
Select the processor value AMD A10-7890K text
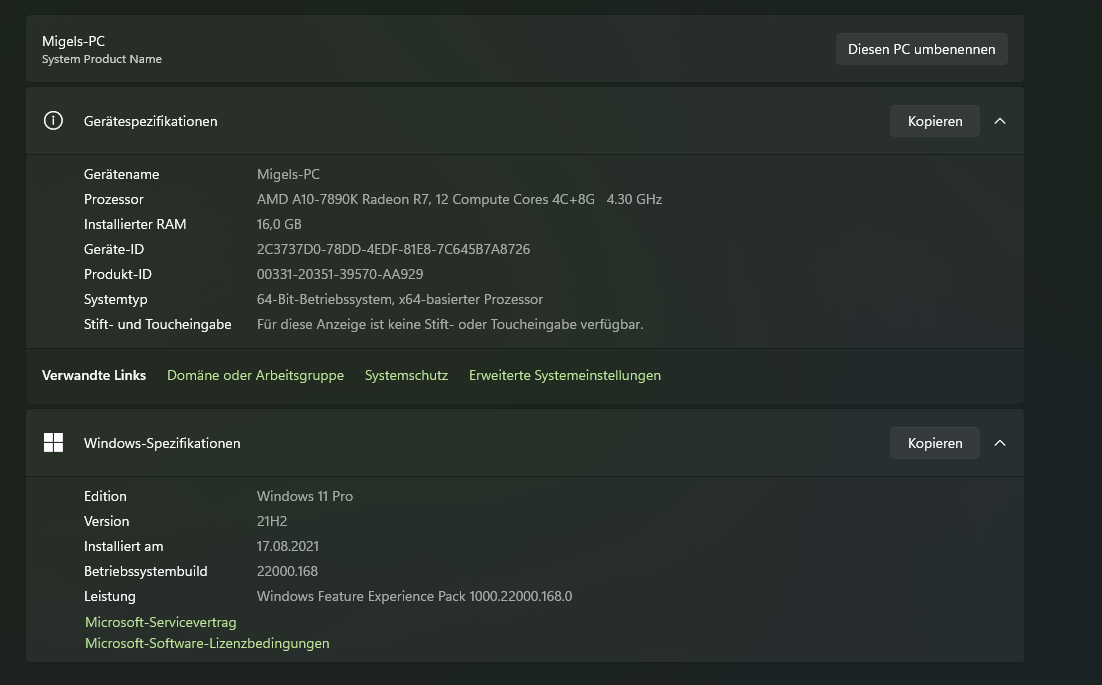tap(459, 199)
